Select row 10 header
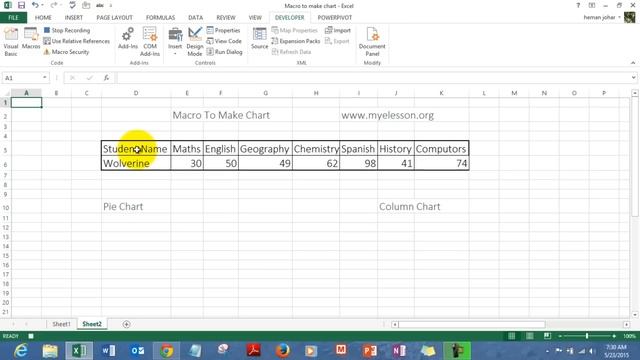 [6, 207]
